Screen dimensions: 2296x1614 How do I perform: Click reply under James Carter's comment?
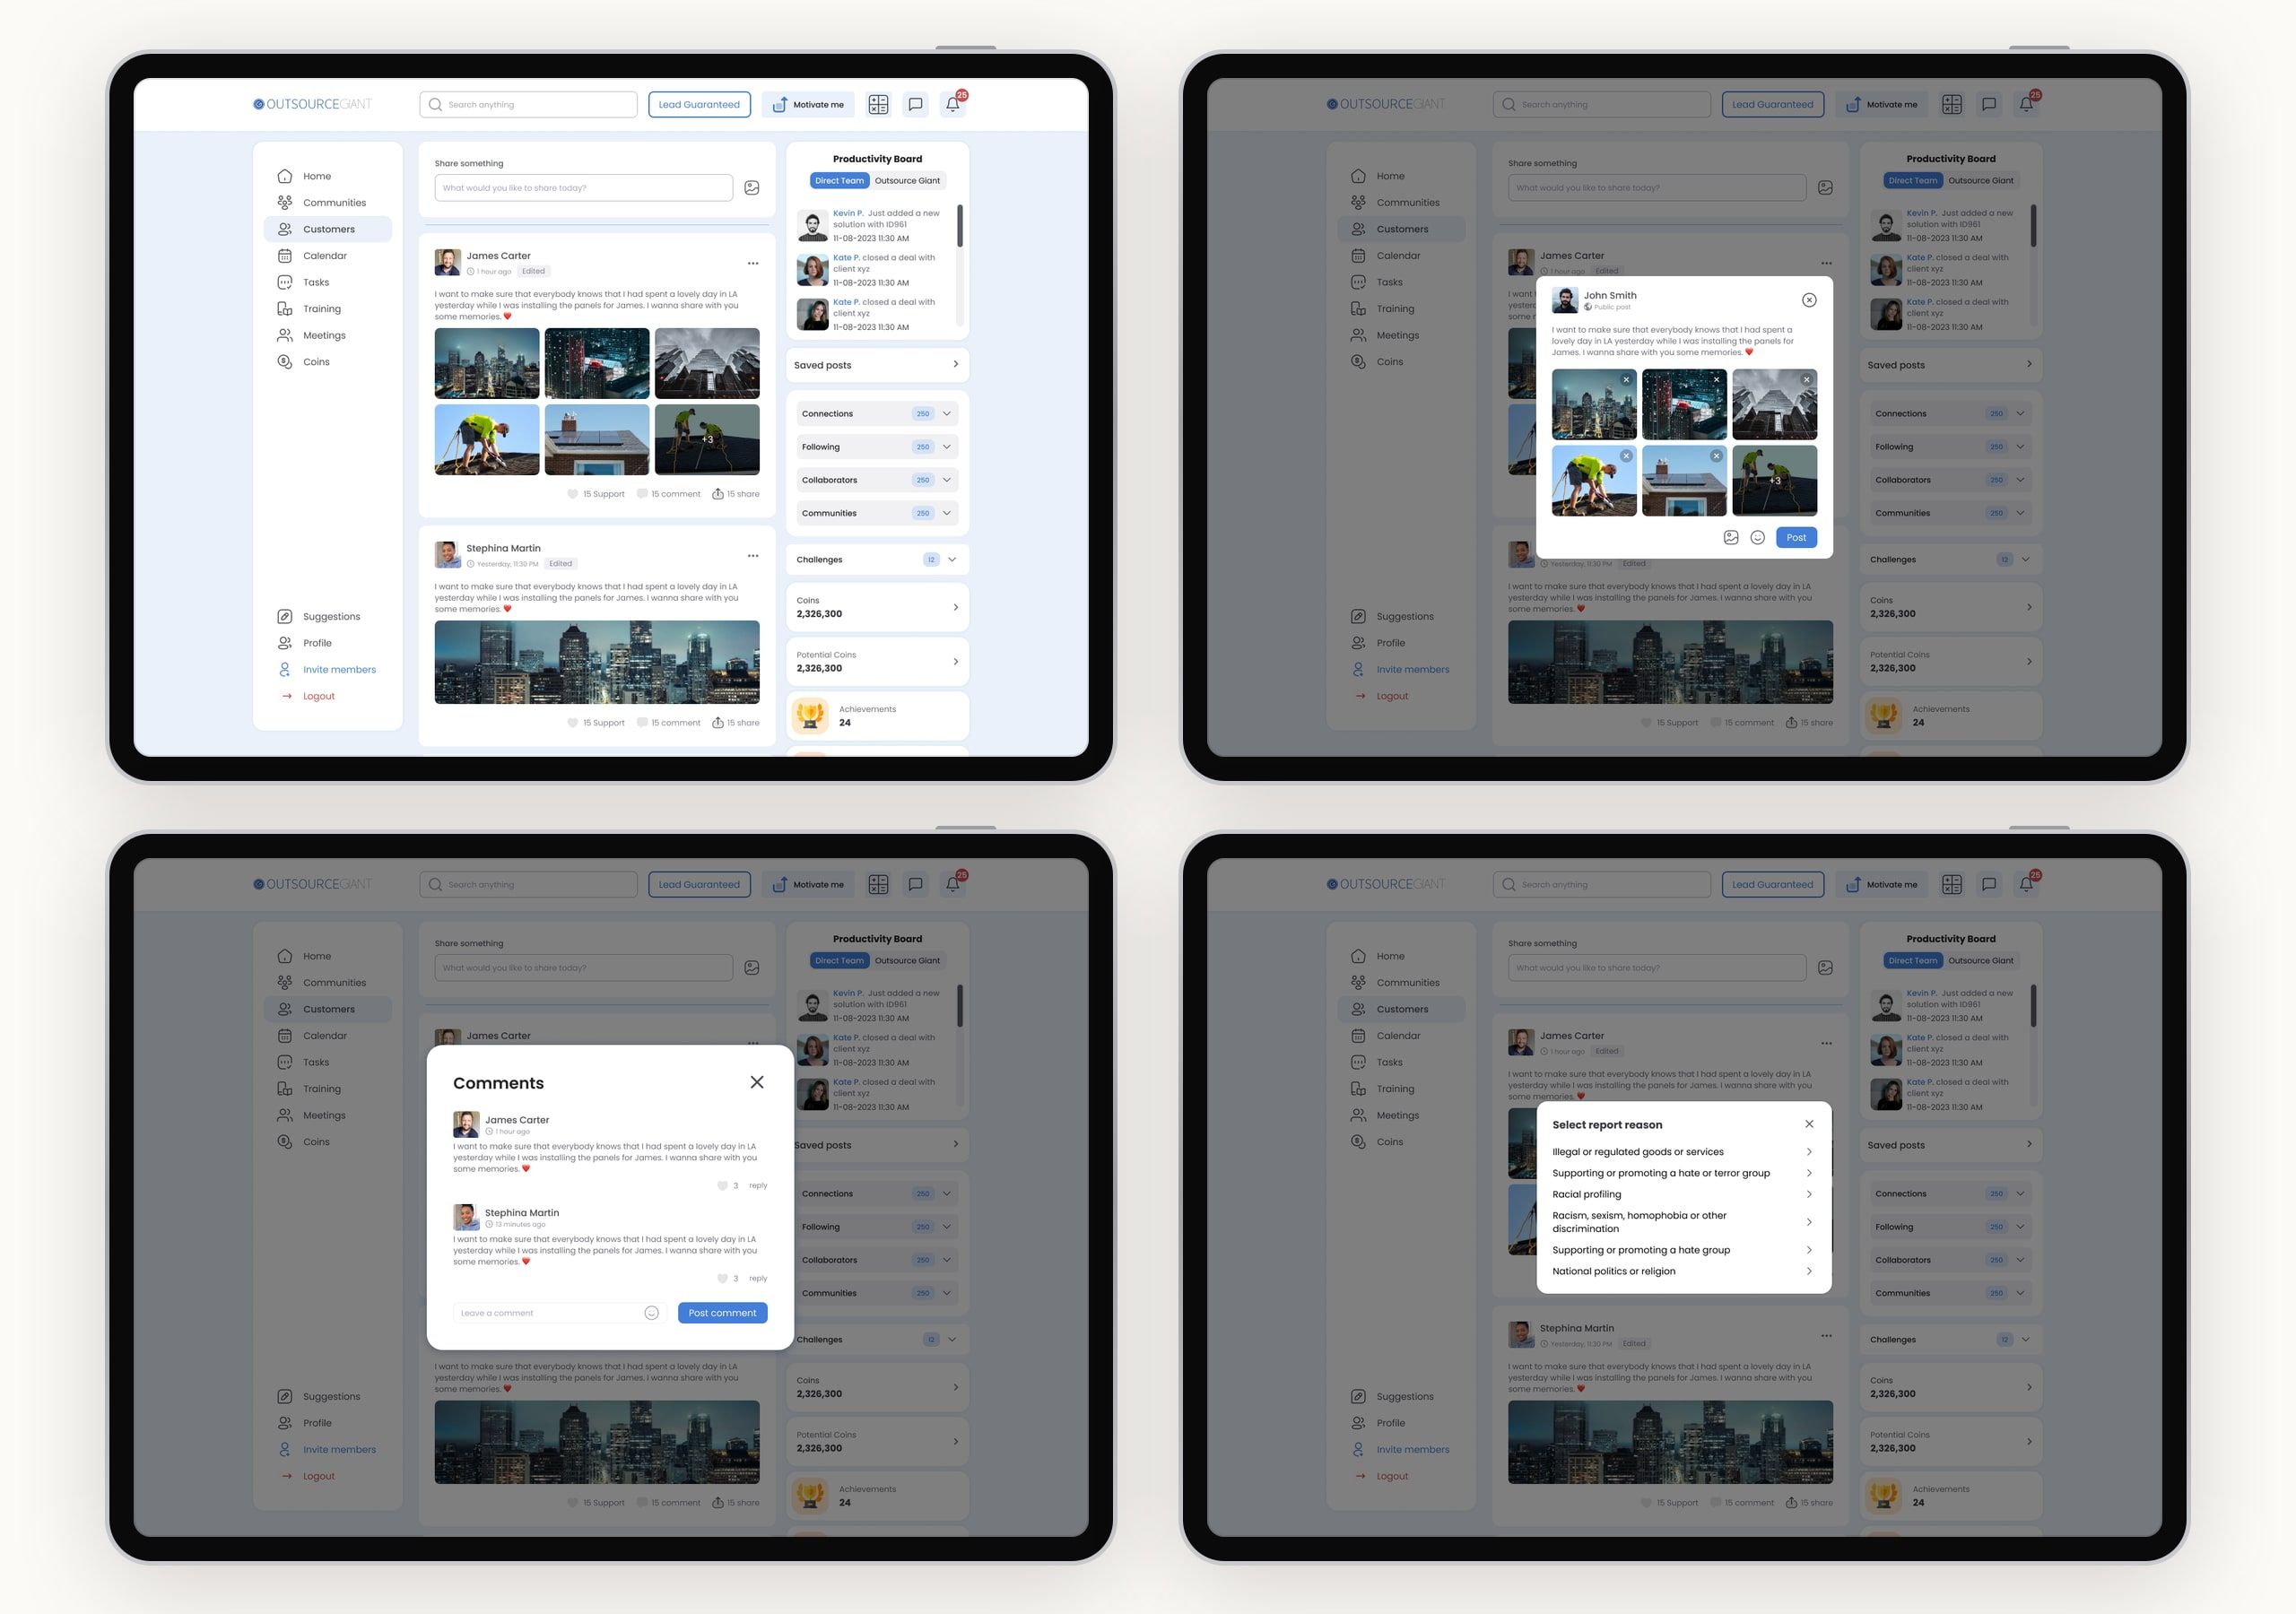(758, 1186)
